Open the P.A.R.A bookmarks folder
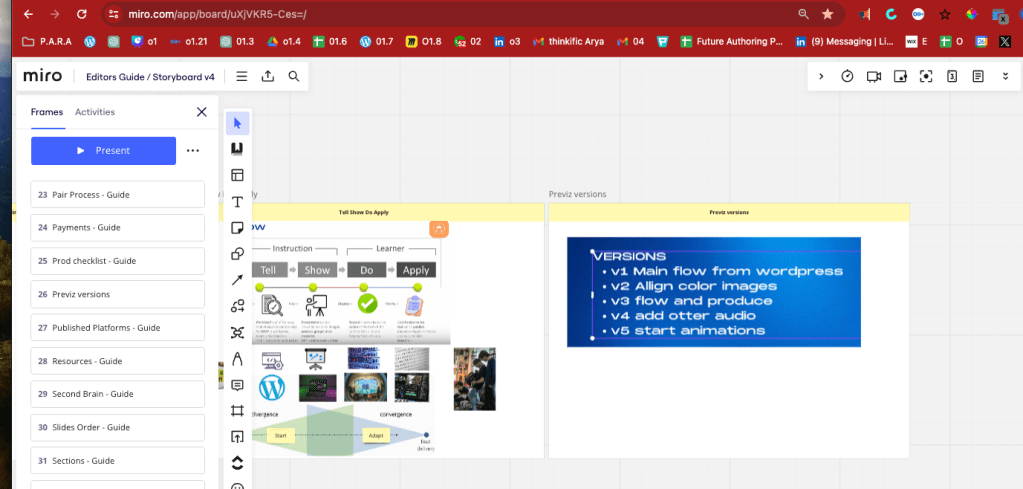This screenshot has height=489, width=1023. coord(47,41)
